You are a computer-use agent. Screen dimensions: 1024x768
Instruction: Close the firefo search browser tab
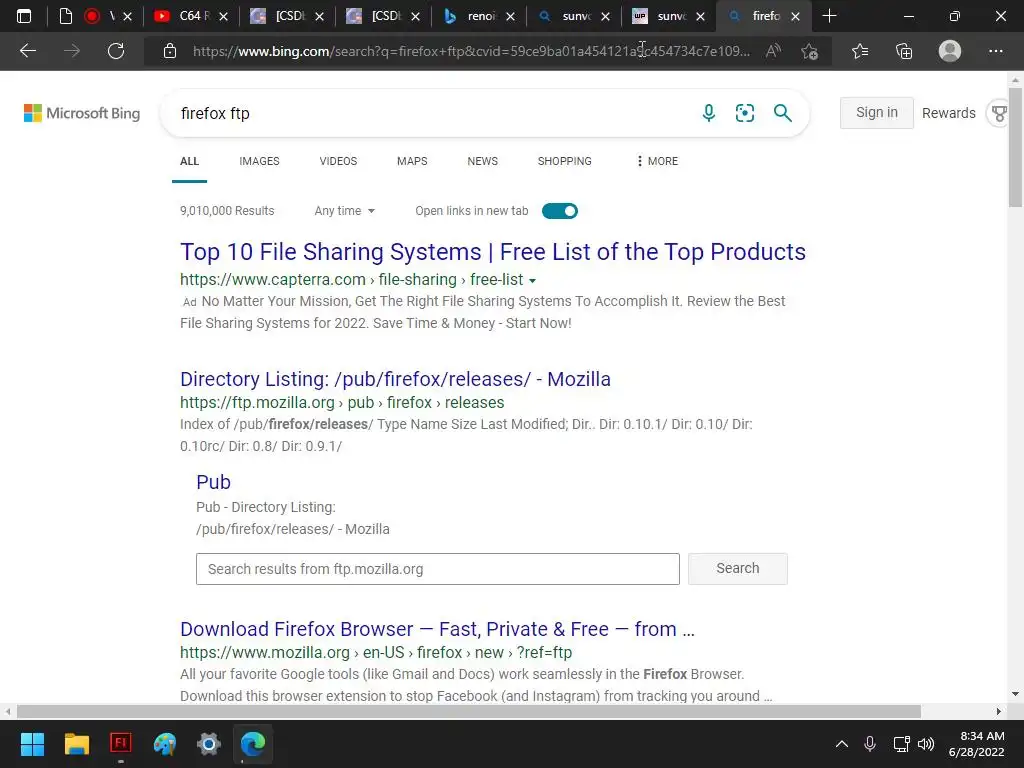point(795,16)
